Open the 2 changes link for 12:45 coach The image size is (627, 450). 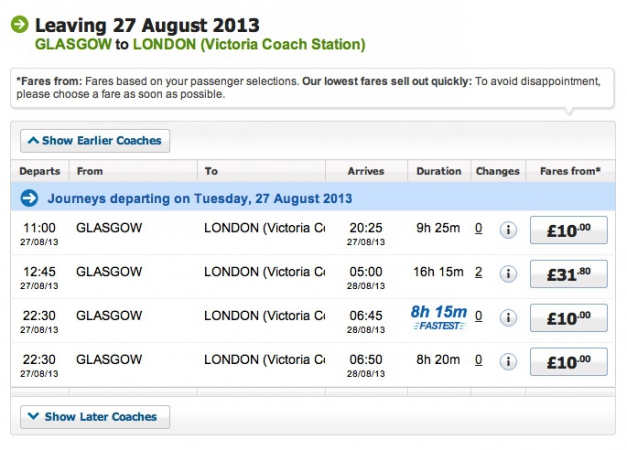479,272
